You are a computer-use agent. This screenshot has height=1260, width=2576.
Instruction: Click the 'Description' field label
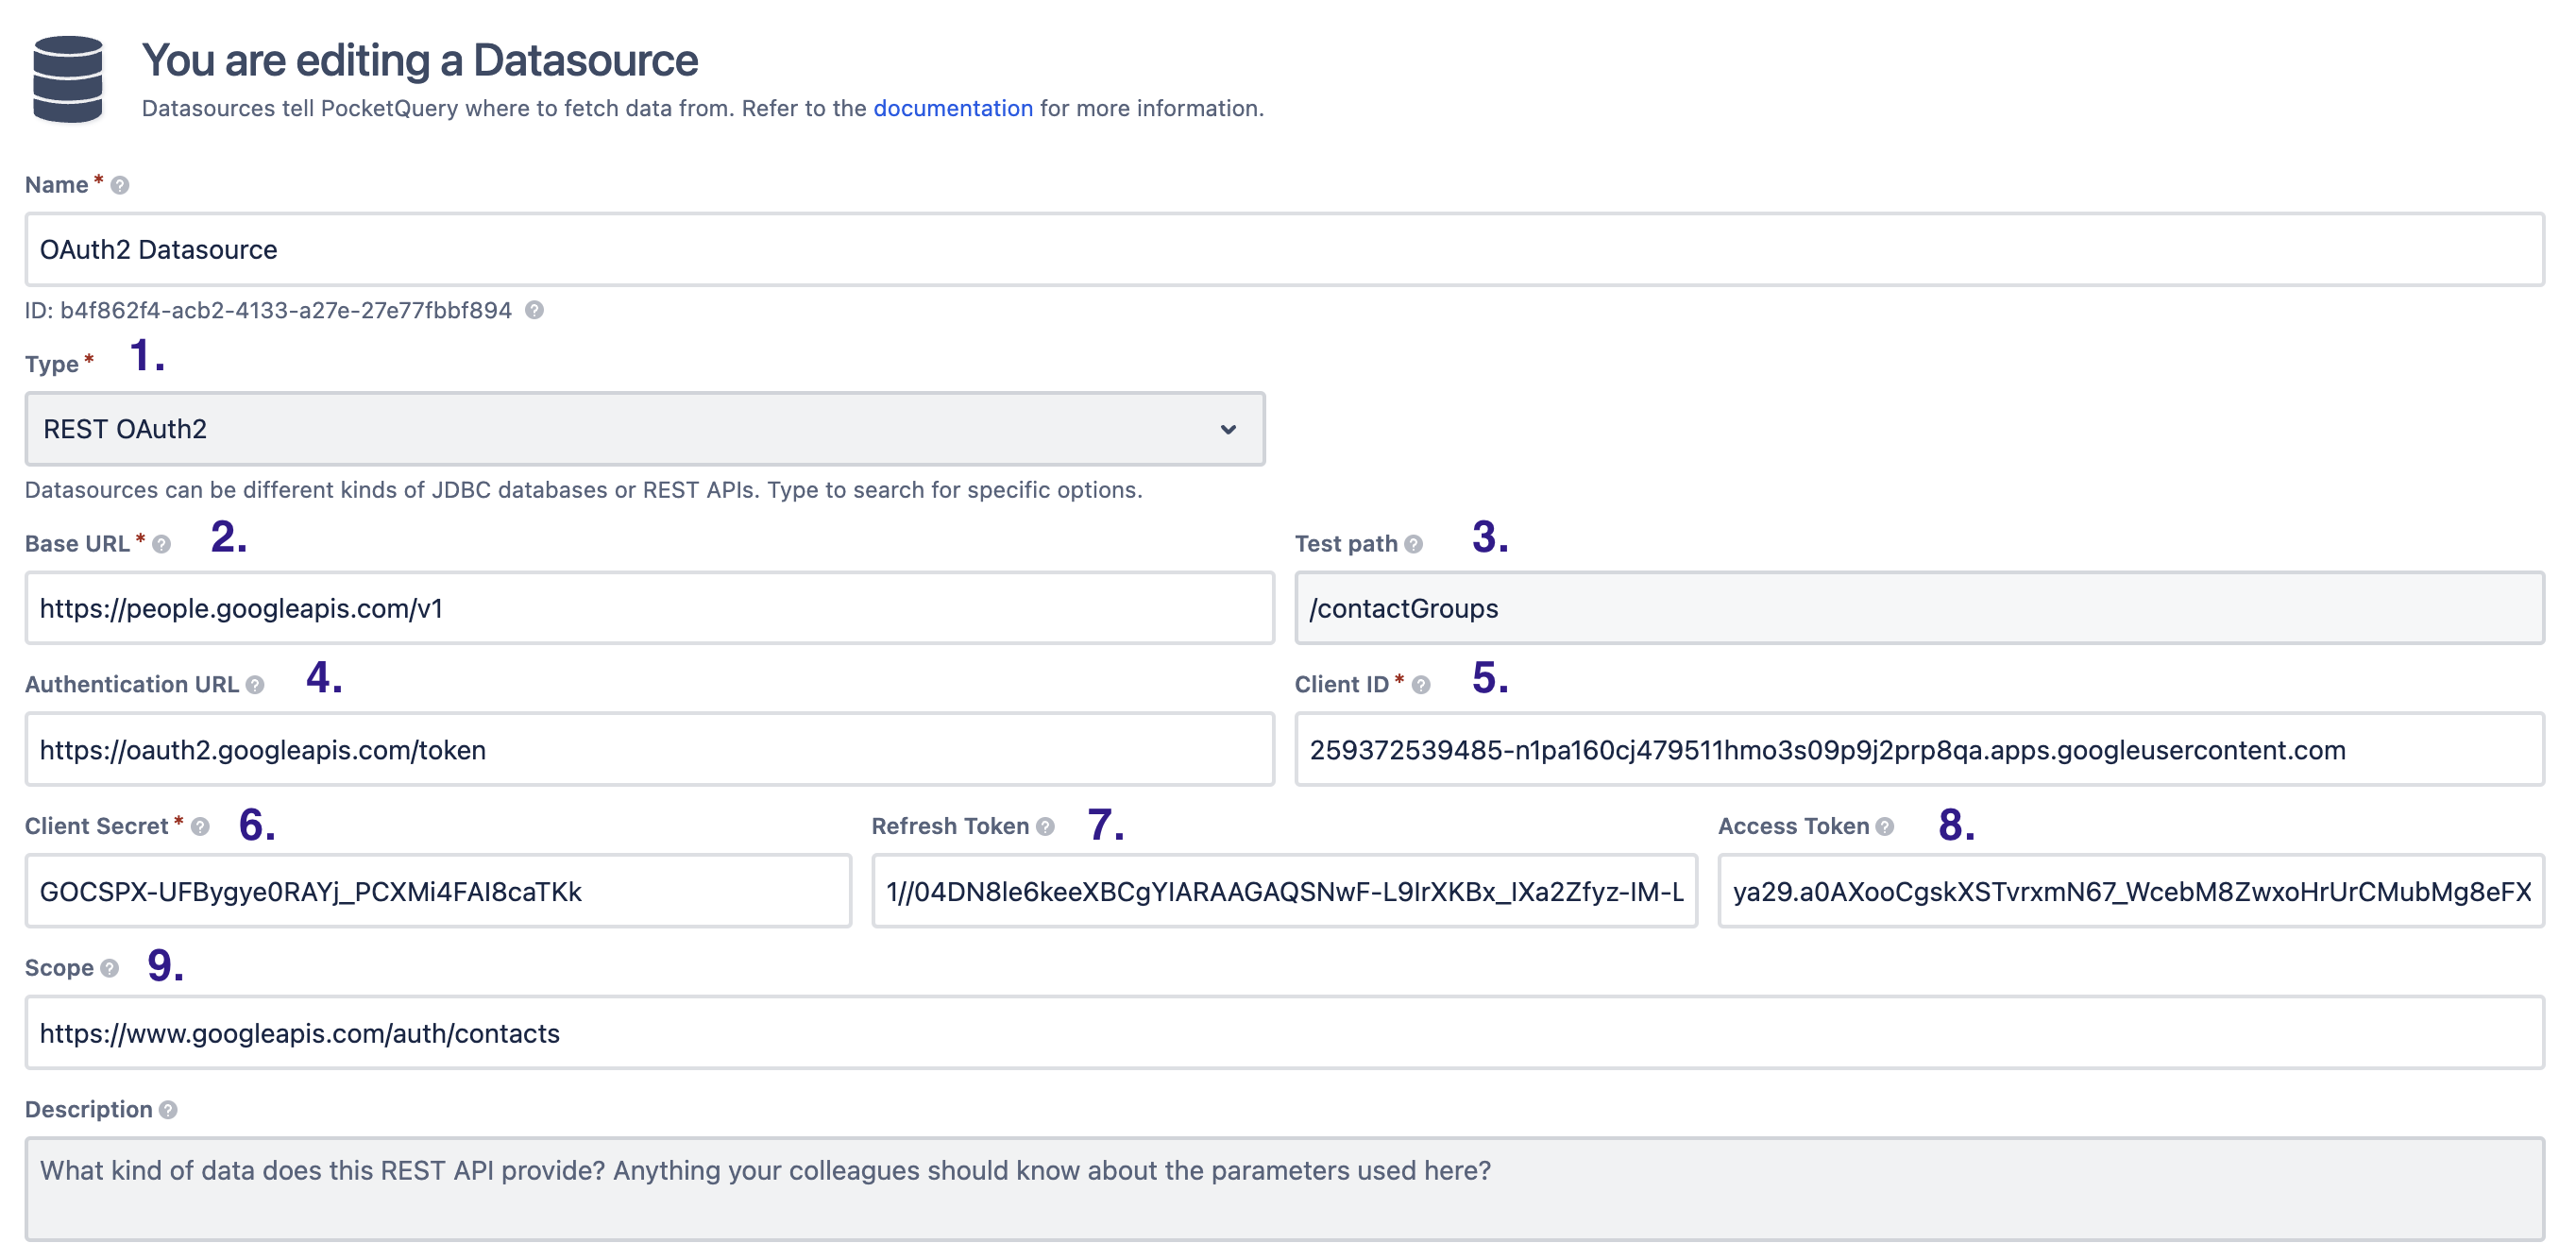pyautogui.click(x=89, y=1110)
